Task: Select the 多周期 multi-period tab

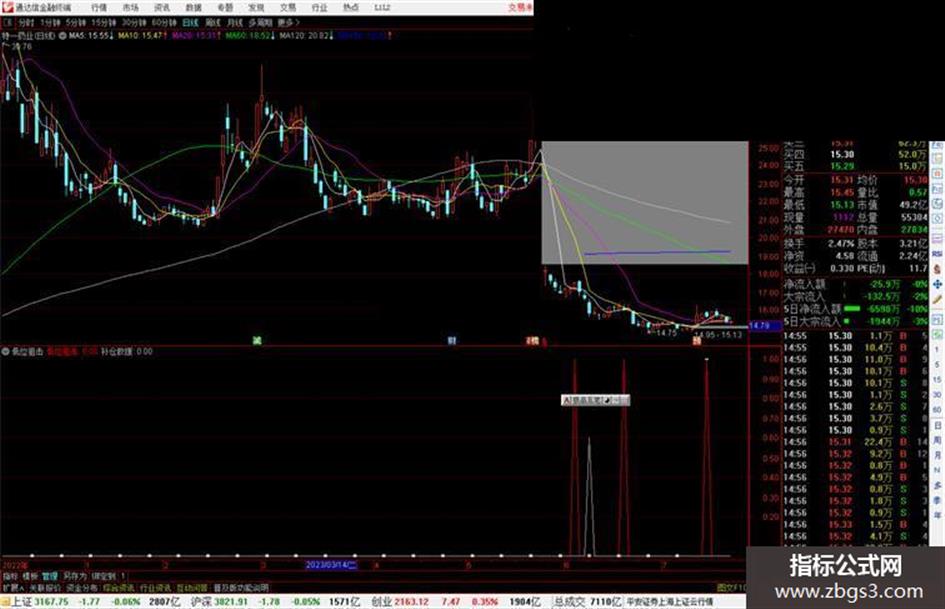Action: [x=260, y=22]
